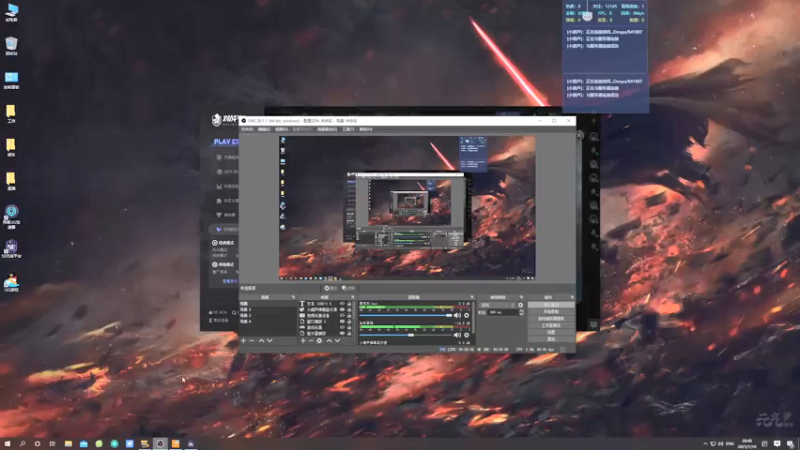This screenshot has height=450, width=800.
Task: Open File menu in OBS
Action: pos(247,130)
